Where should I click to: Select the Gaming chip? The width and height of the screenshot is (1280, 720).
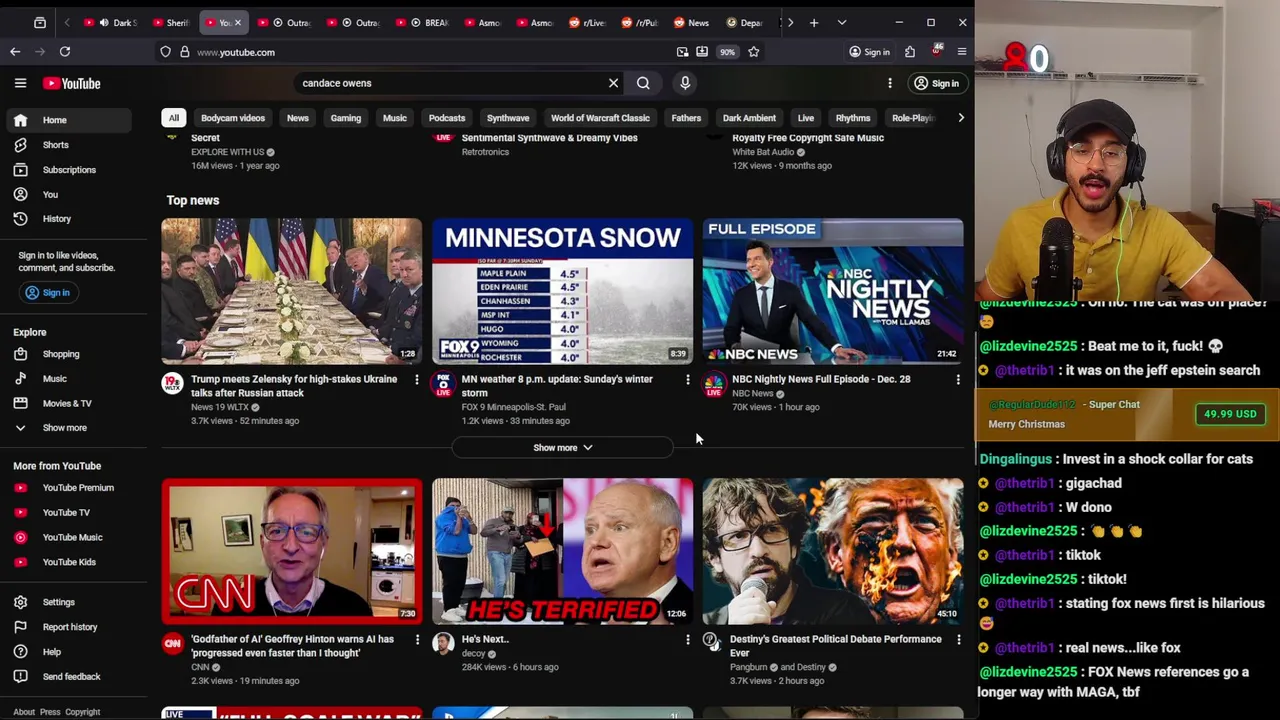pos(346,118)
